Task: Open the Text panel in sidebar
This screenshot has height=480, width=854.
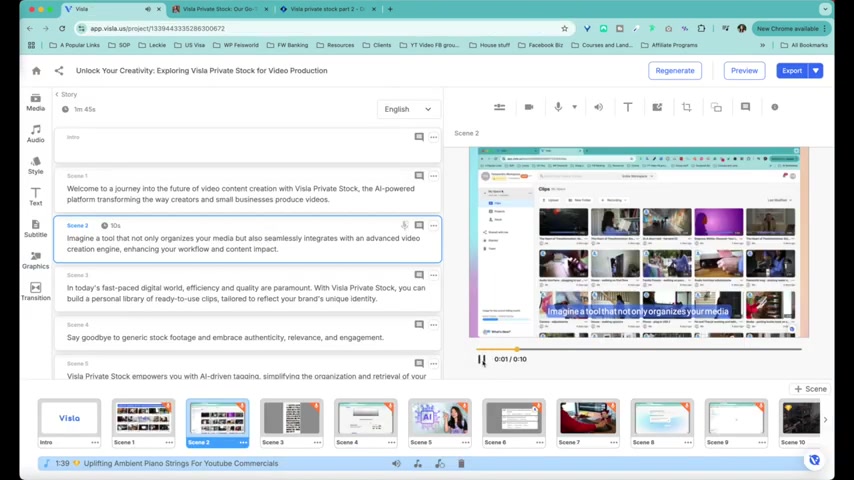Action: [x=35, y=197]
